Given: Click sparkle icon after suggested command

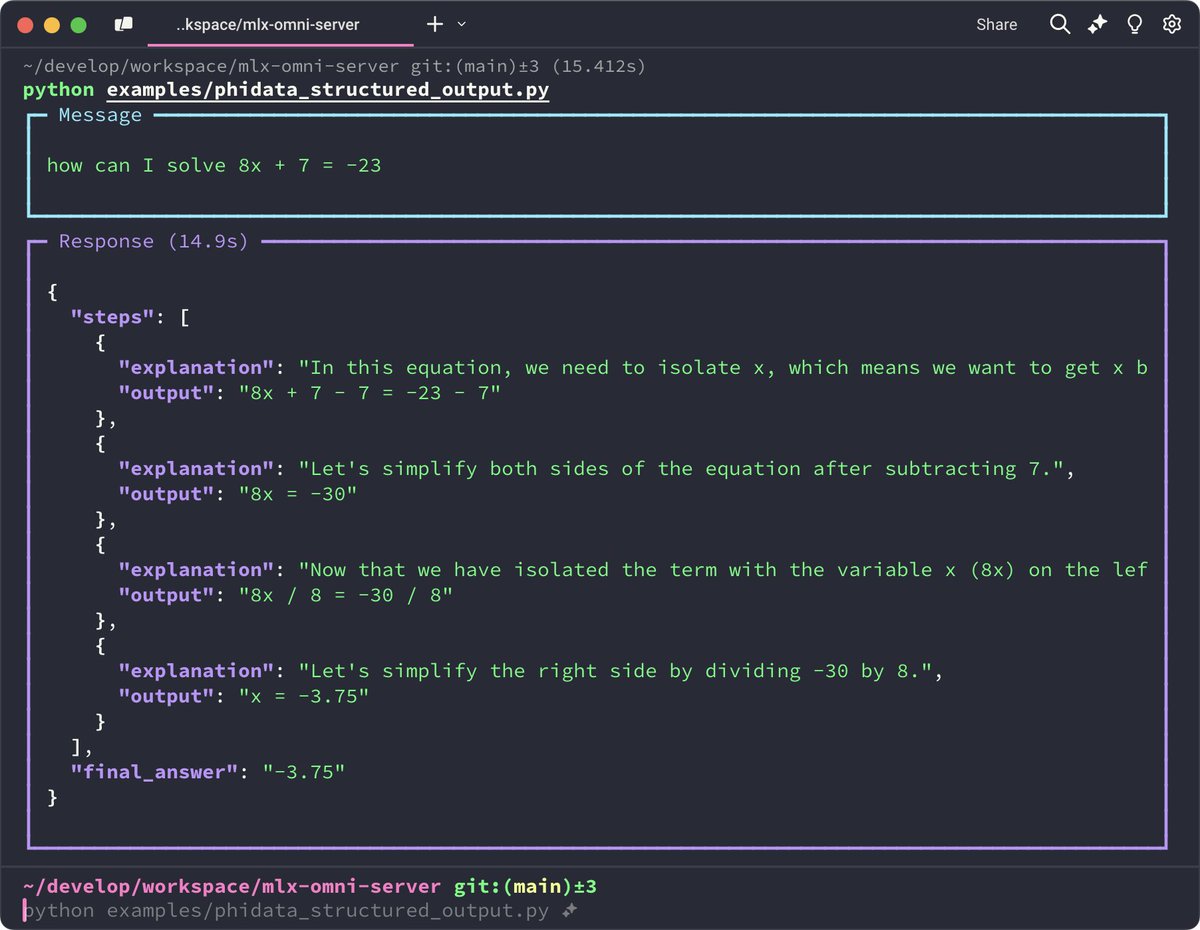Looking at the screenshot, I should 570,911.
